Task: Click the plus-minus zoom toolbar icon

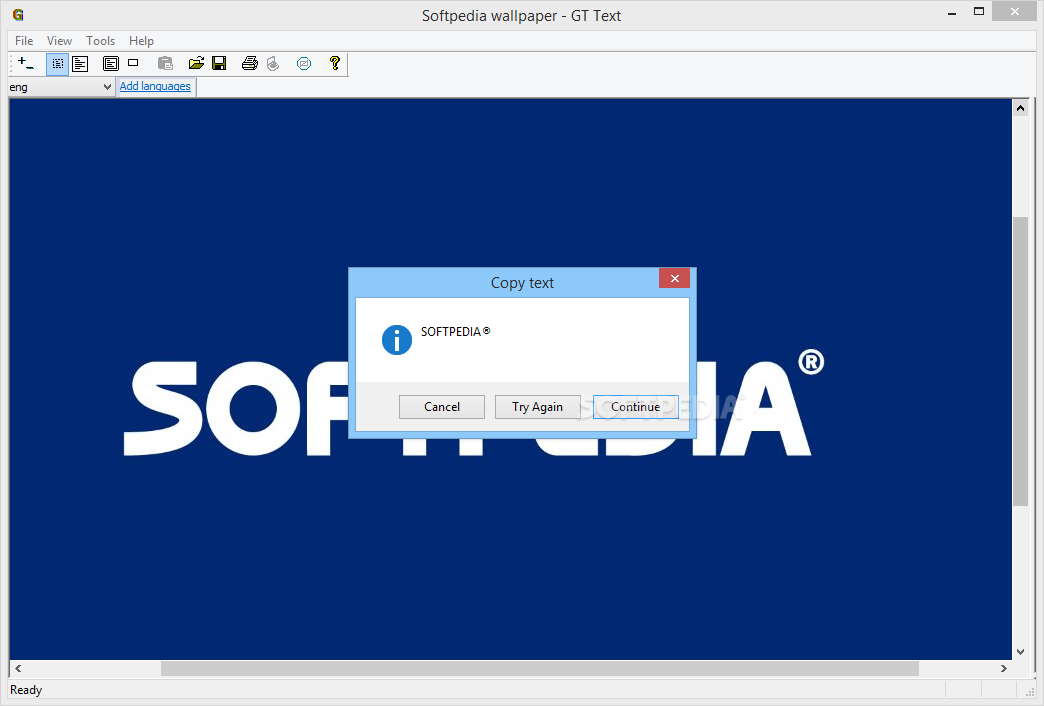Action: tap(26, 63)
